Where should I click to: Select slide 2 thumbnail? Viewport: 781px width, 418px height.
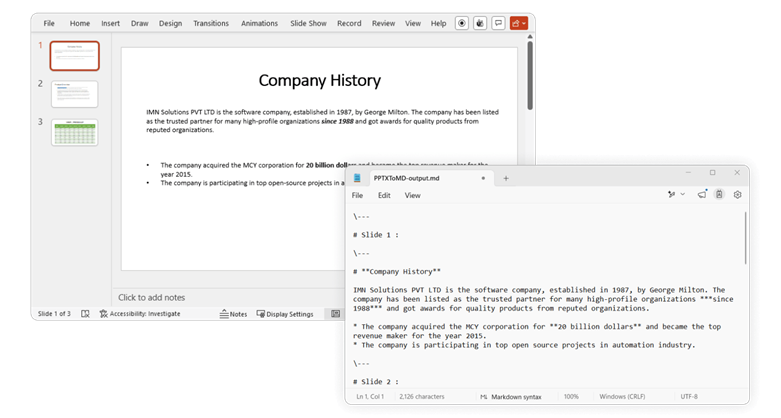click(75, 94)
